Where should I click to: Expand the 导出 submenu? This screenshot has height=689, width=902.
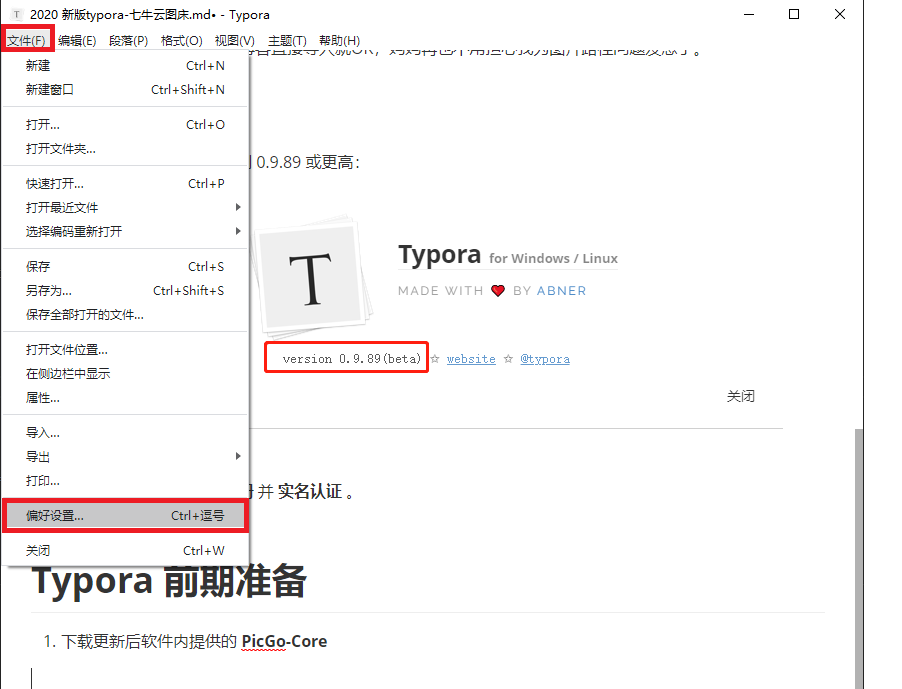coord(125,457)
